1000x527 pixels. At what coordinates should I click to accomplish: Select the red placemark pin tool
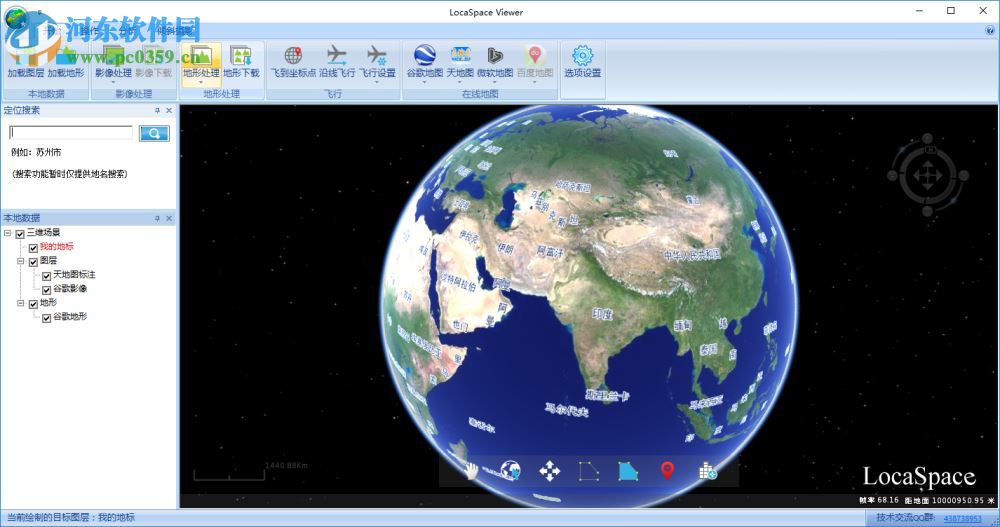(667, 471)
